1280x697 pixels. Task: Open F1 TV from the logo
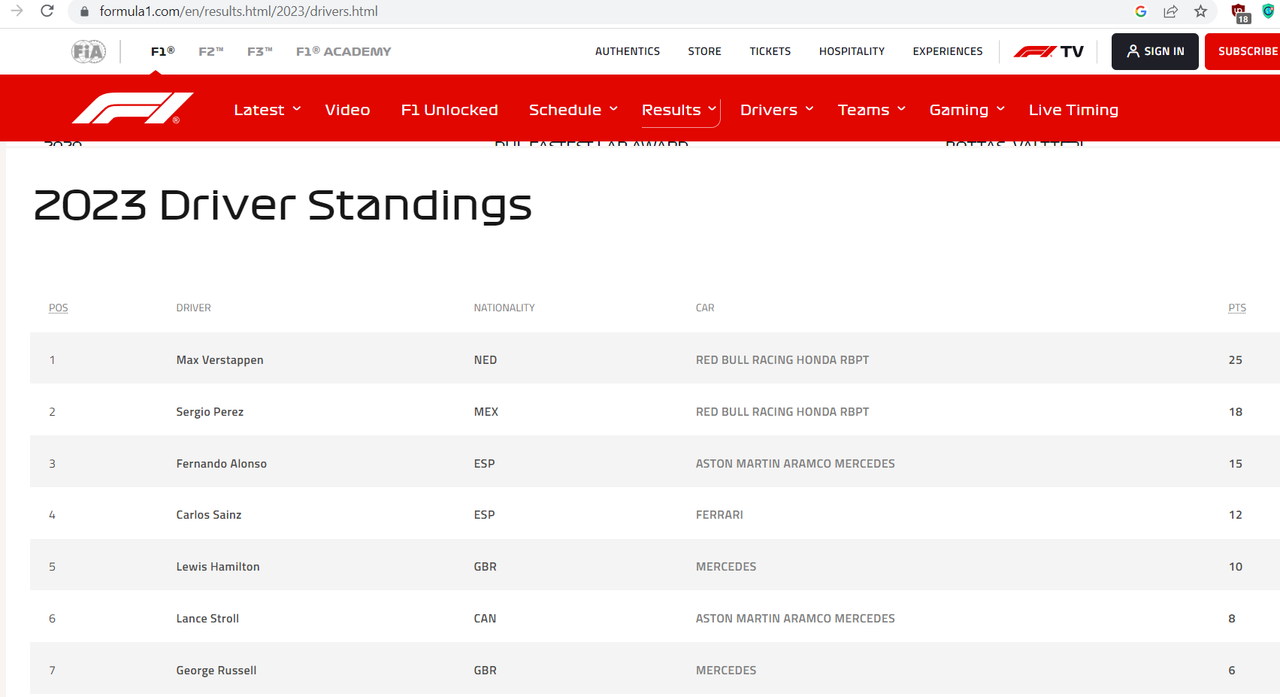click(x=1049, y=51)
